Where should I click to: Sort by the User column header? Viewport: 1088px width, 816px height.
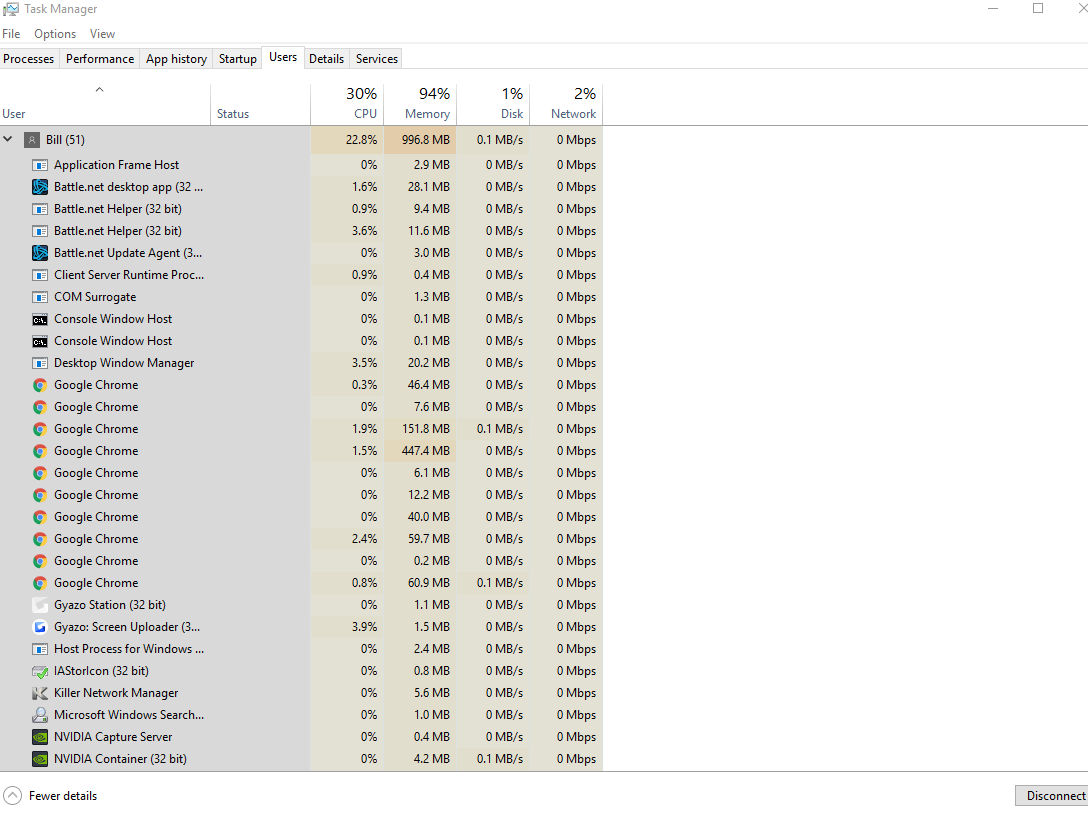point(105,104)
